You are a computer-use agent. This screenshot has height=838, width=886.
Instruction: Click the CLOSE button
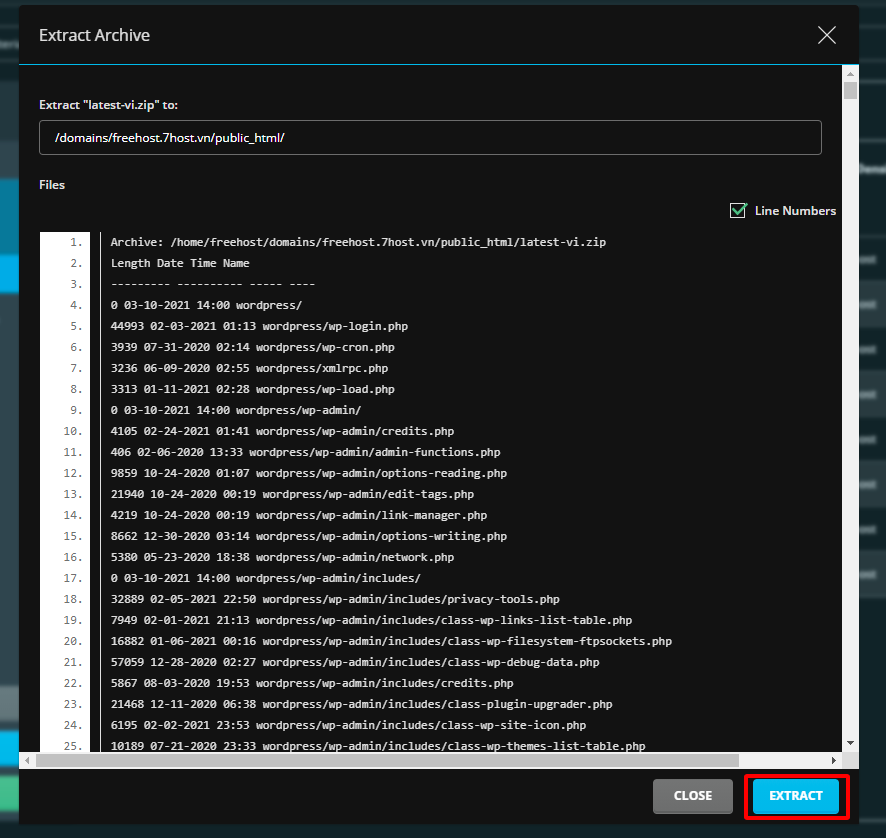(x=693, y=796)
